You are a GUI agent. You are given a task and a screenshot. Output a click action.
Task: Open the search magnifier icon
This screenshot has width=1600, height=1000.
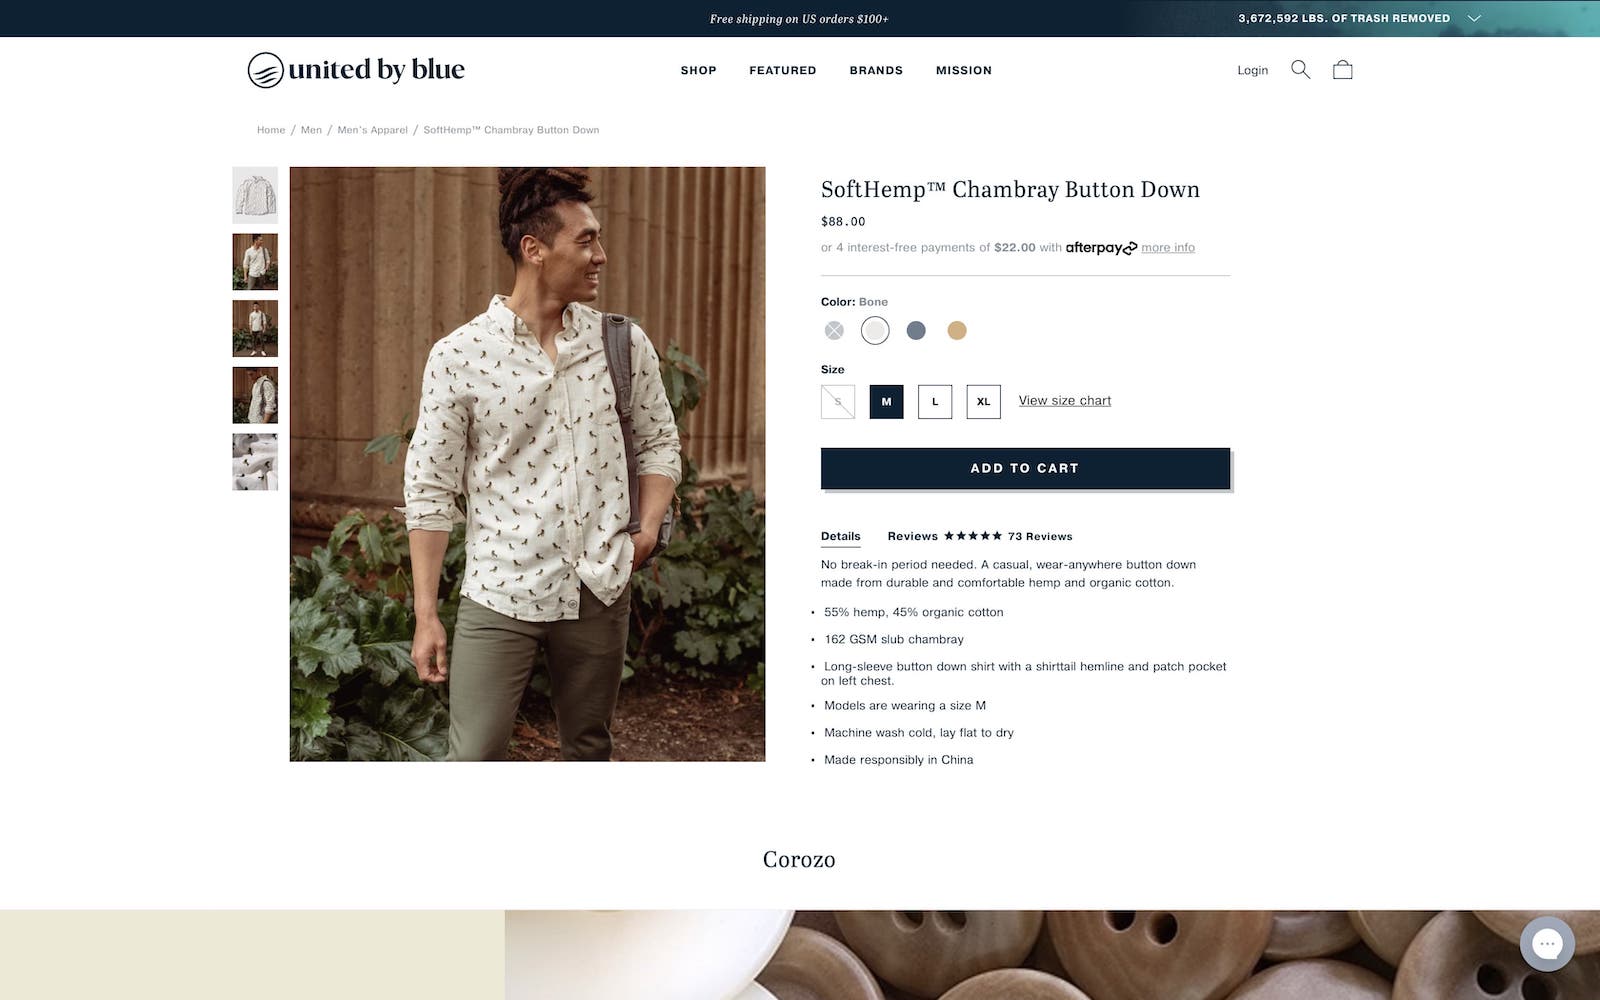click(x=1300, y=69)
